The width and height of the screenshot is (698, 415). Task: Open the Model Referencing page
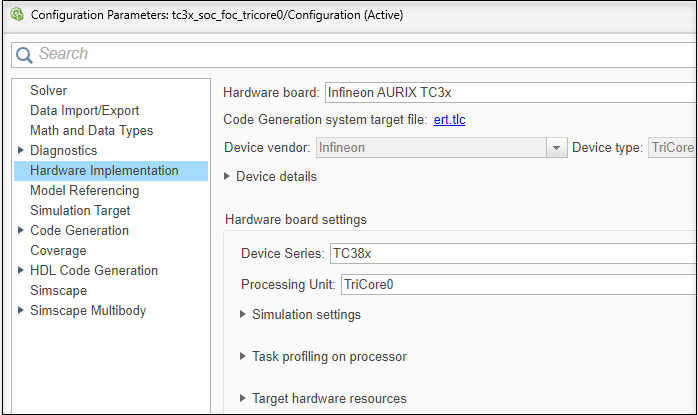point(84,191)
